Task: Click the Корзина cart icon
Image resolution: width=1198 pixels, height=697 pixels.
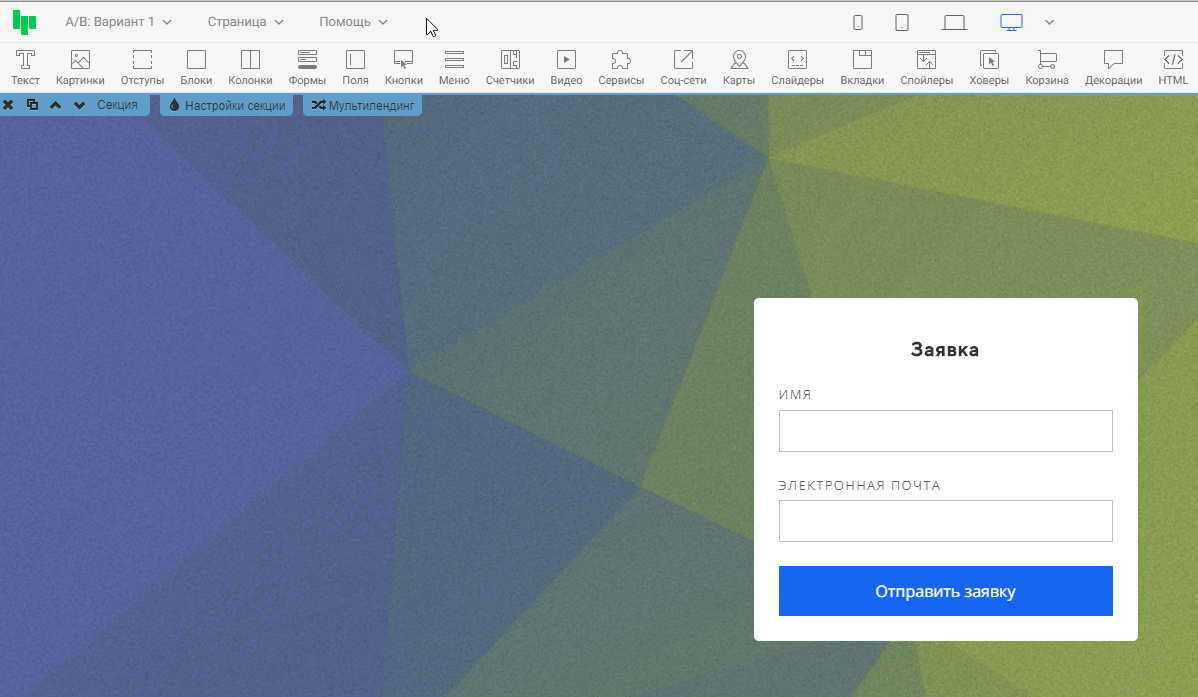Action: 1047,67
